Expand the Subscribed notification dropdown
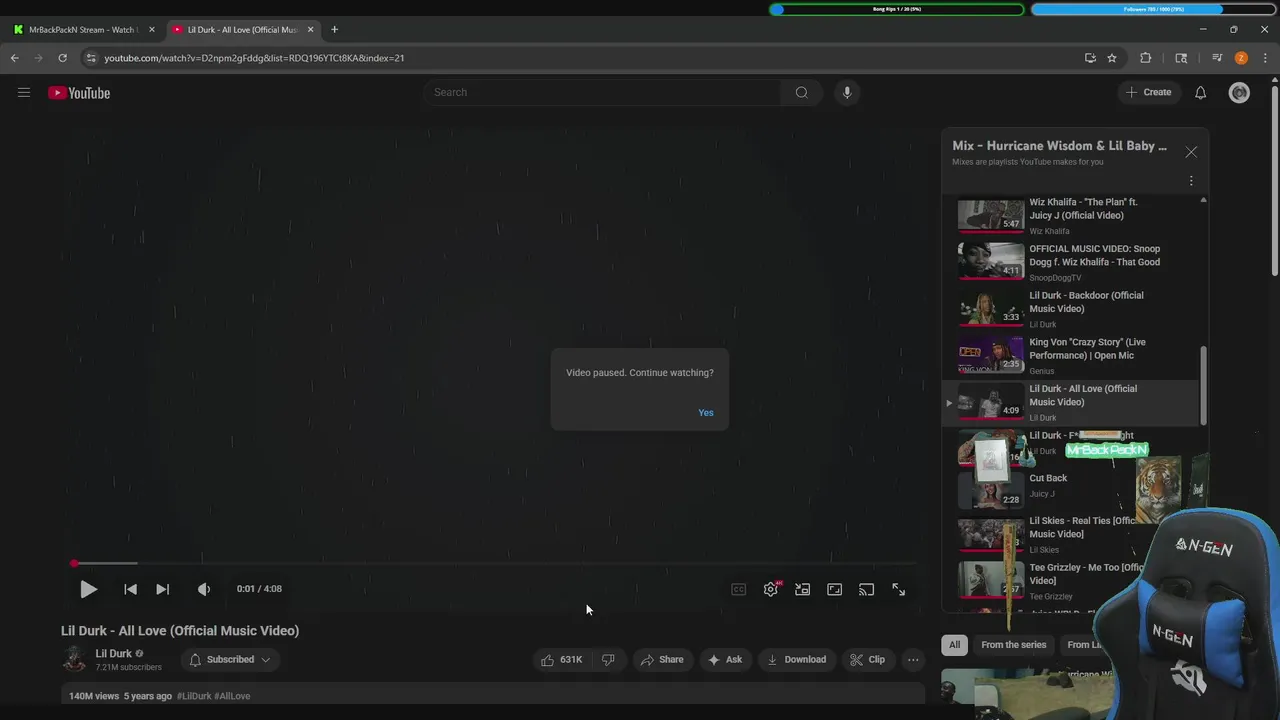This screenshot has width=1280, height=720. tap(230, 660)
